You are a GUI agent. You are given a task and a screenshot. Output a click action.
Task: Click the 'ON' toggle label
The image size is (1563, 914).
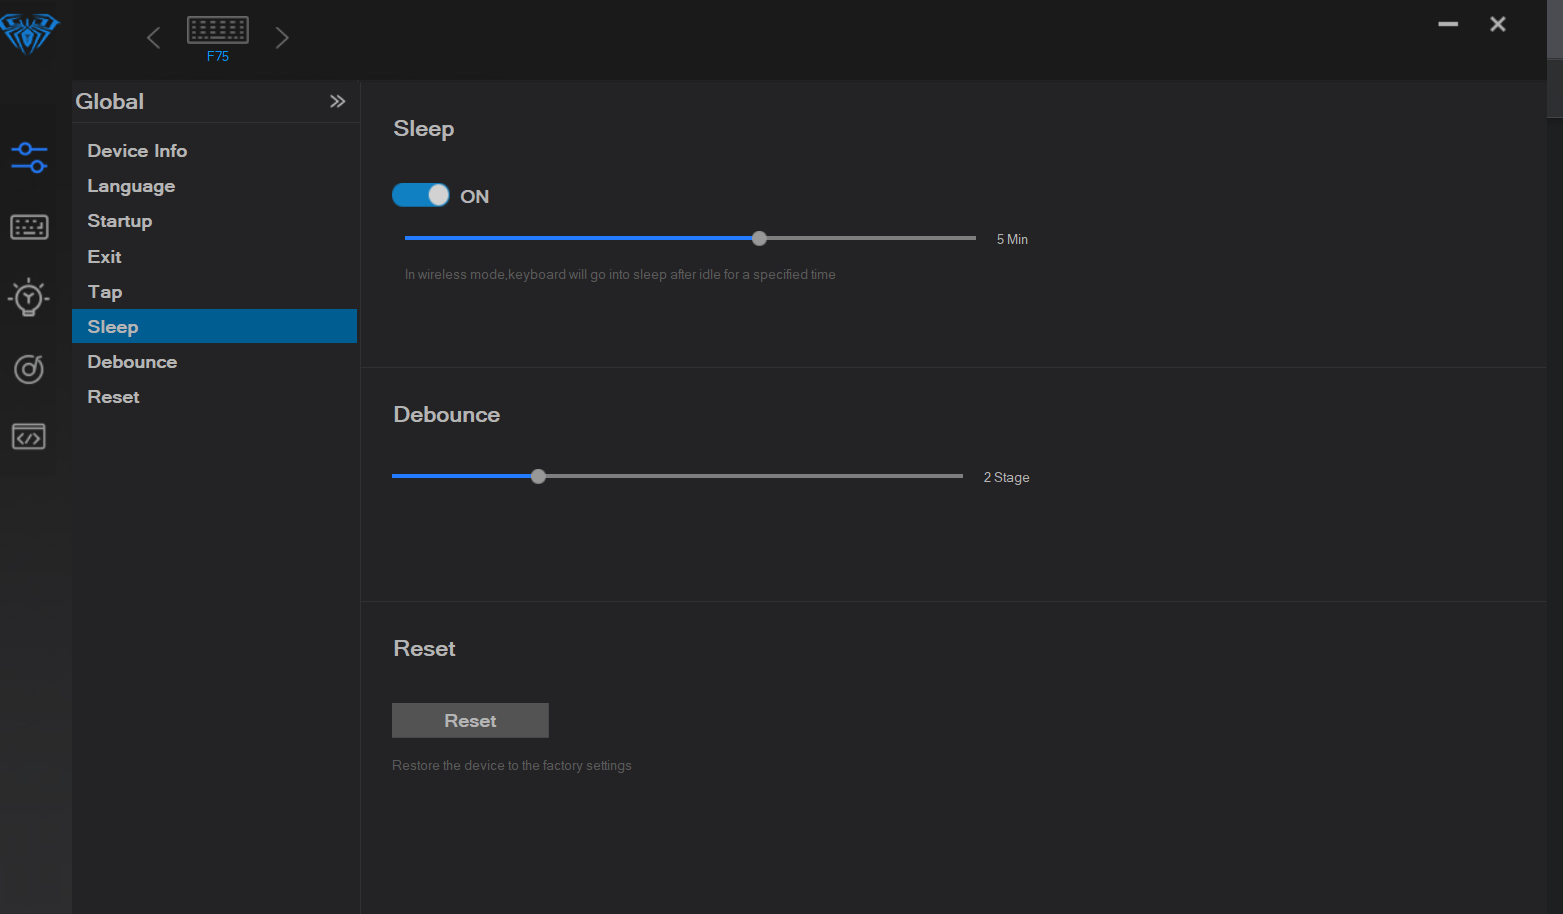coord(475,197)
